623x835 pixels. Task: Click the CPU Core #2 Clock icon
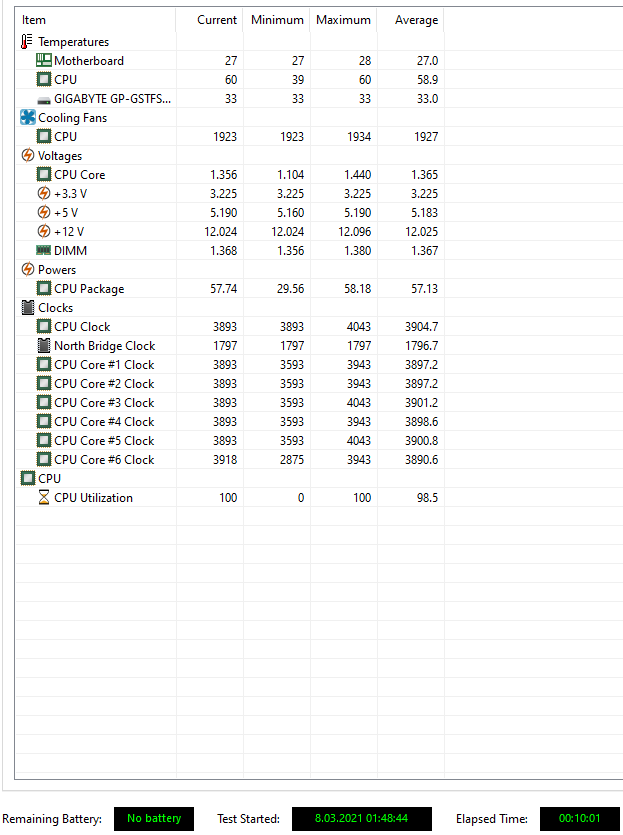pyautogui.click(x=44, y=383)
